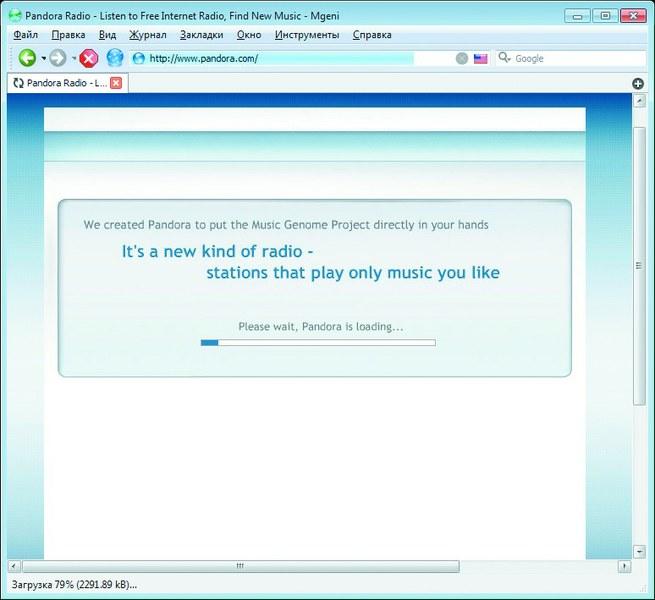The width and height of the screenshot is (655, 600).
Task: Click the blue globe home icon
Action: click(x=115, y=58)
